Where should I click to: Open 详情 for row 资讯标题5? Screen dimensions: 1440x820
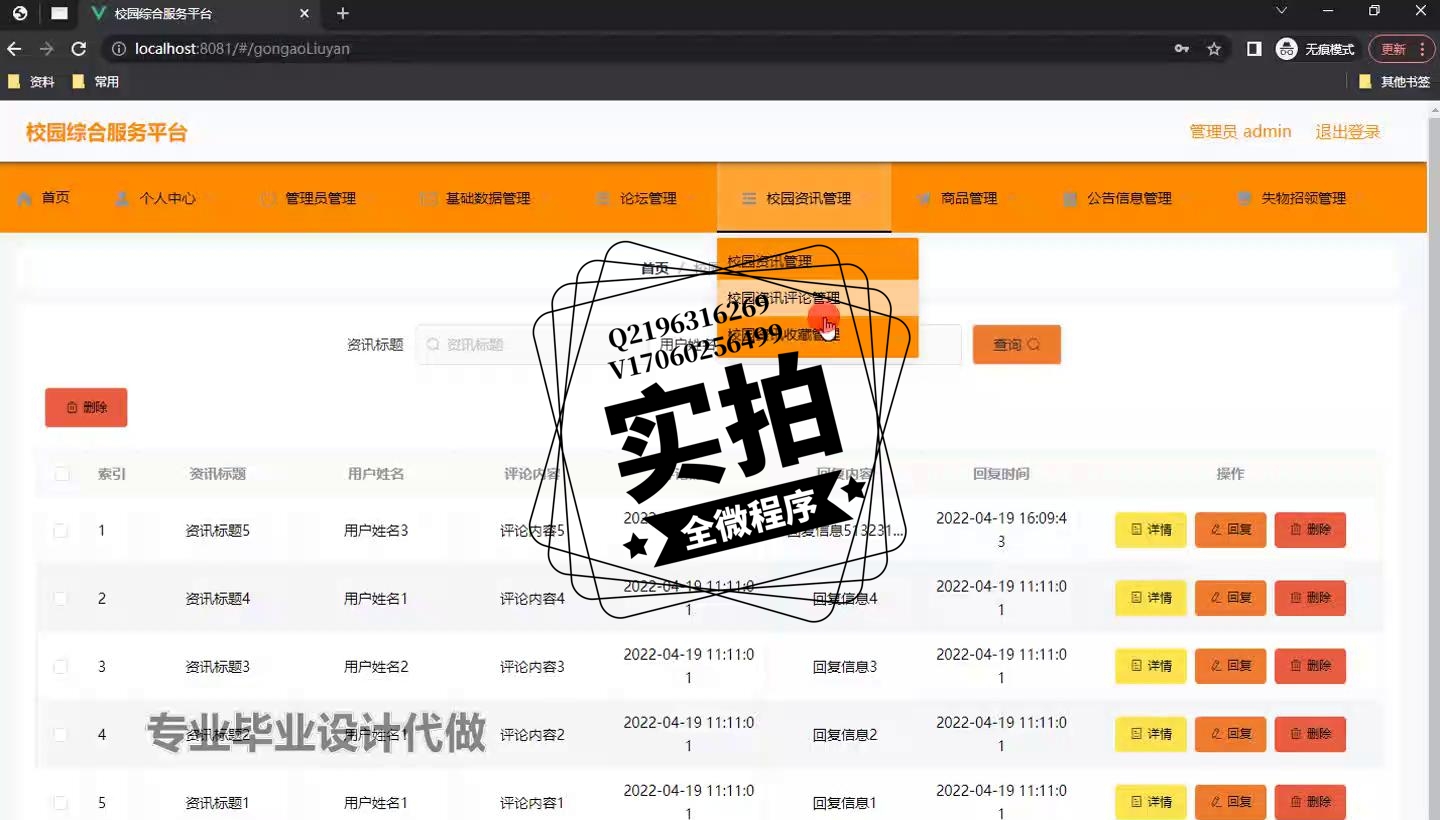click(1151, 530)
